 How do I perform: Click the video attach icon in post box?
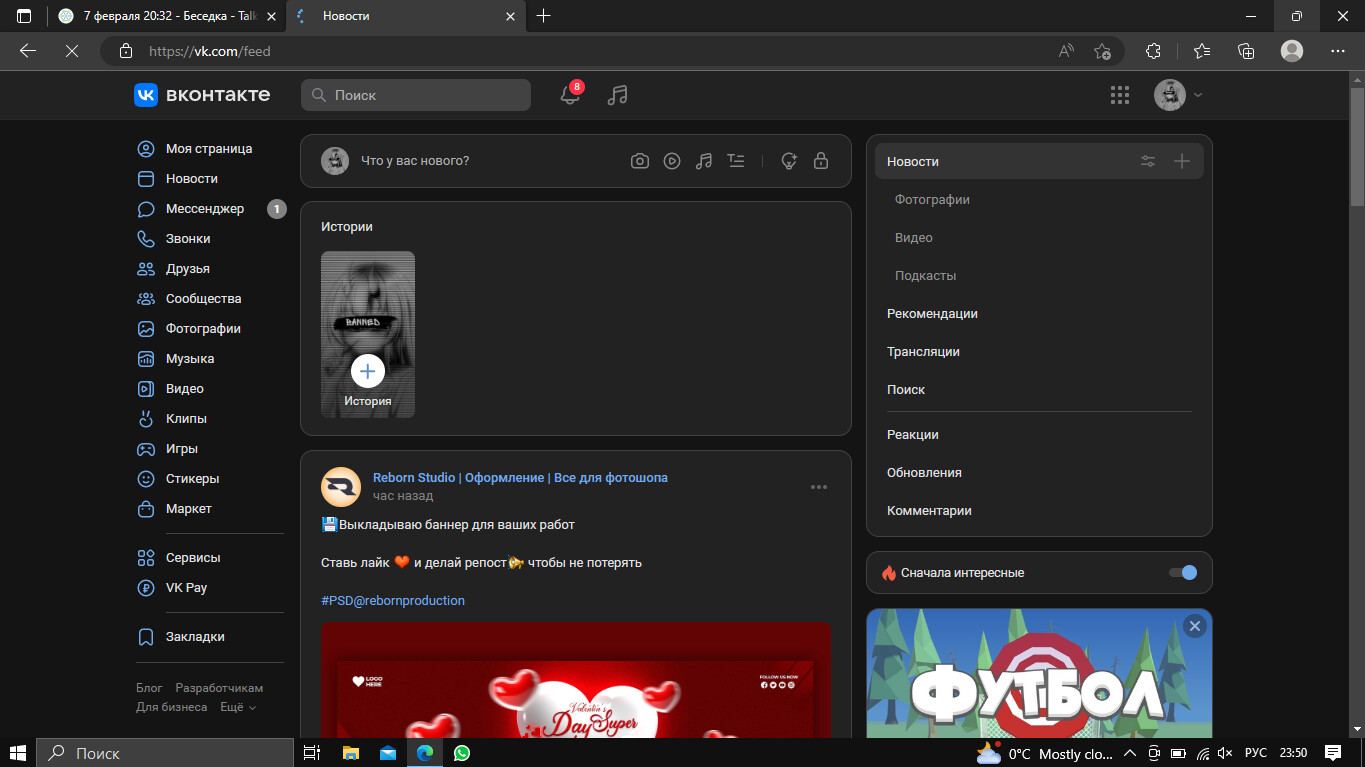[x=672, y=161]
